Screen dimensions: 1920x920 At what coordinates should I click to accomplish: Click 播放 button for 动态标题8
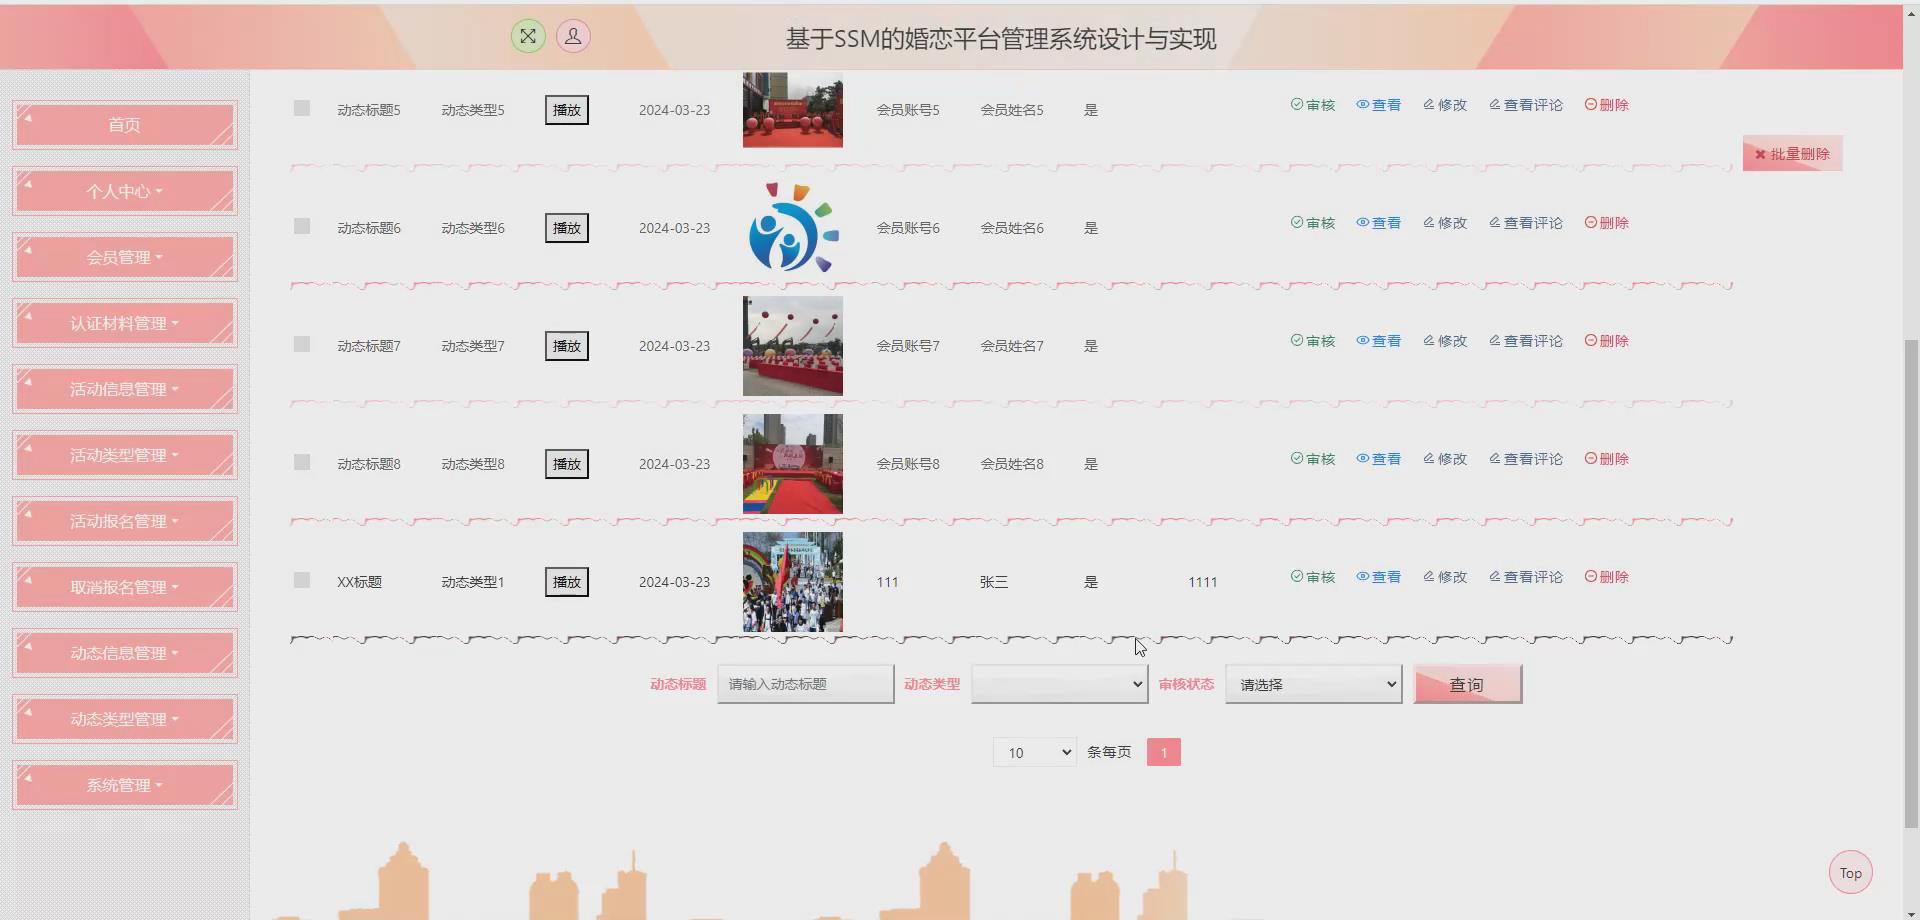point(567,464)
